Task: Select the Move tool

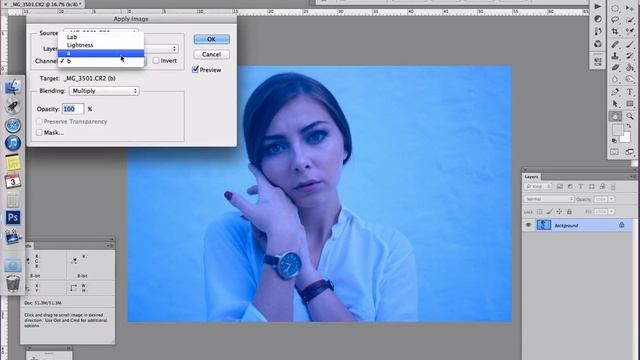Action: (x=630, y=8)
